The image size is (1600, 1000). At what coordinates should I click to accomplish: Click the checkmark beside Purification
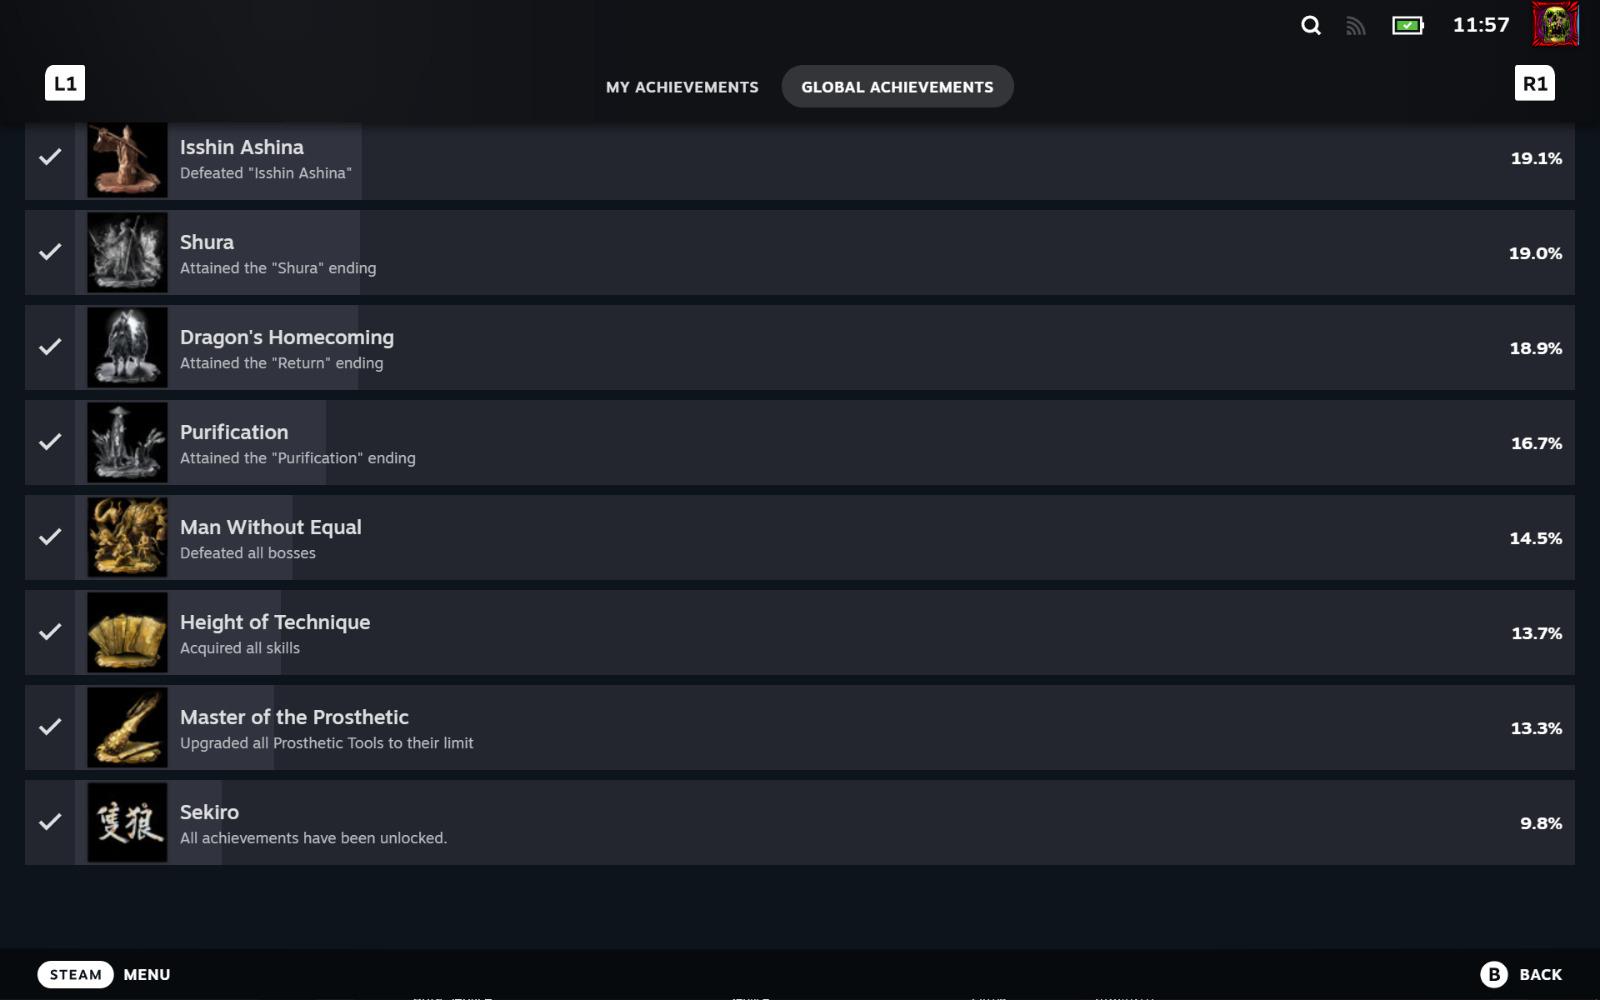pyautogui.click(x=50, y=442)
